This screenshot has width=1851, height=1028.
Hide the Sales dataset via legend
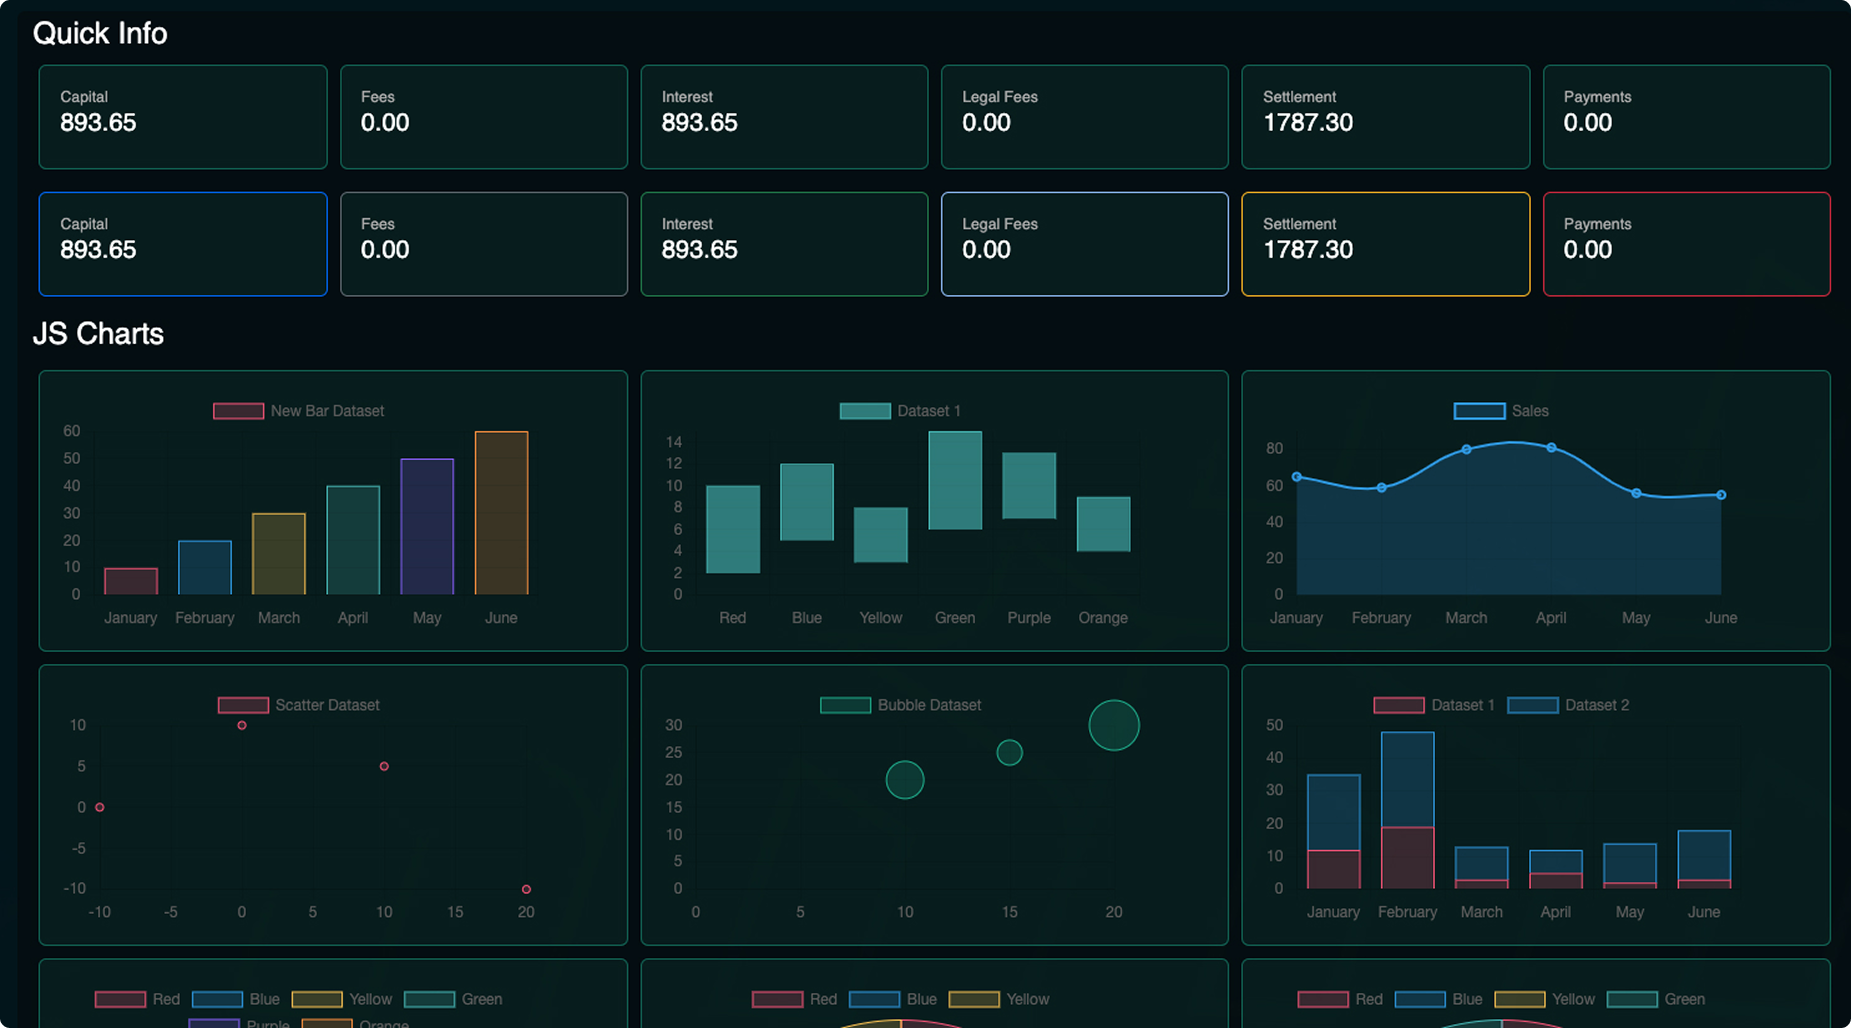[1501, 411]
